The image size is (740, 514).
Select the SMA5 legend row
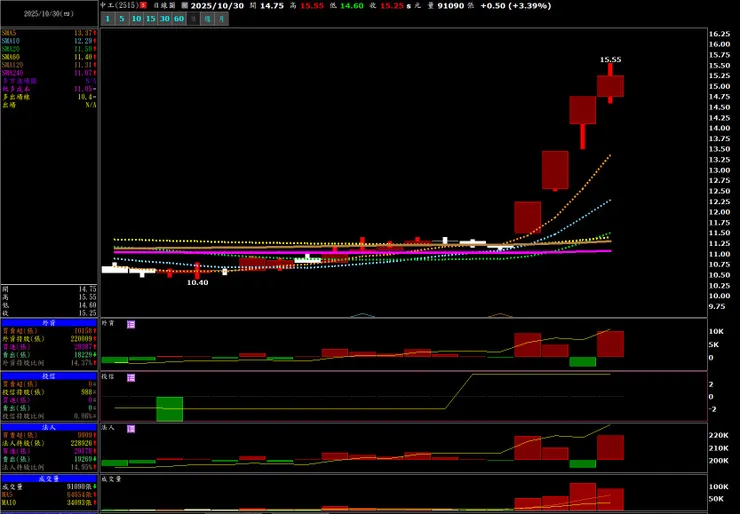pos(49,33)
